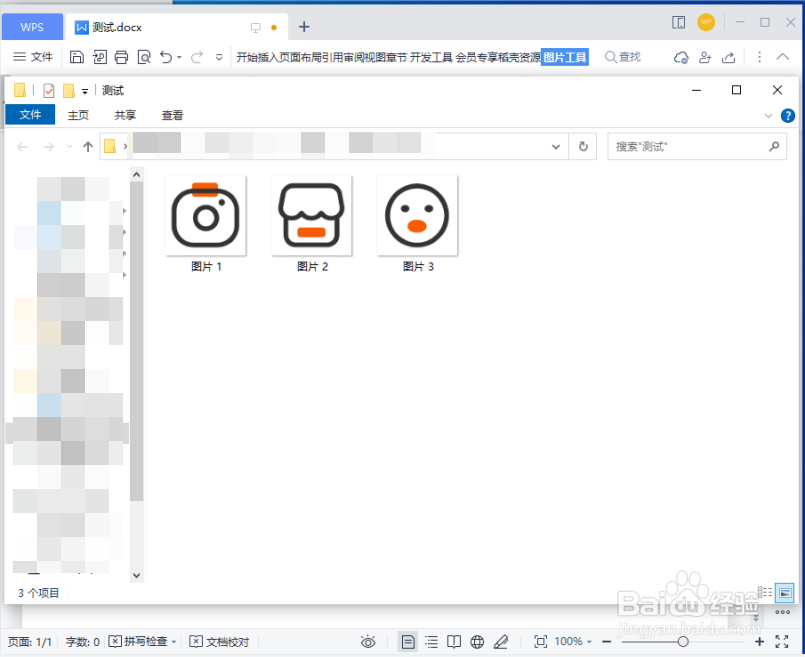The height and width of the screenshot is (657, 805).
Task: Expand the quick access toolbar customize arrow
Action: point(219,57)
